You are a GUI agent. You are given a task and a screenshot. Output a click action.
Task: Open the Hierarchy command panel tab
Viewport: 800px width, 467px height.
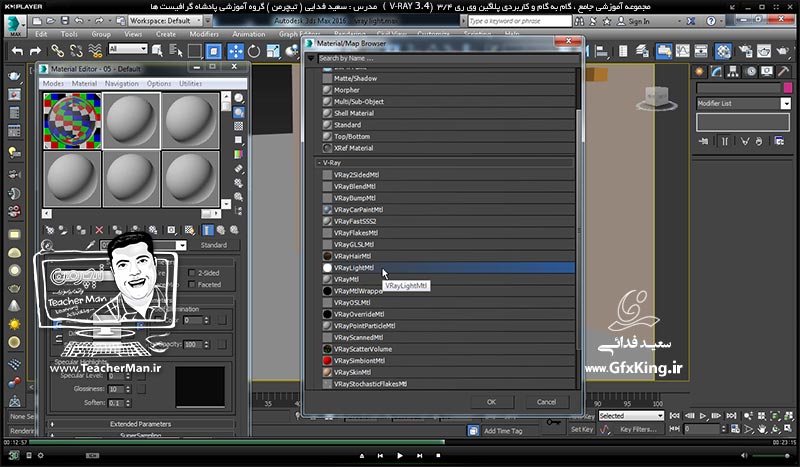pos(733,71)
